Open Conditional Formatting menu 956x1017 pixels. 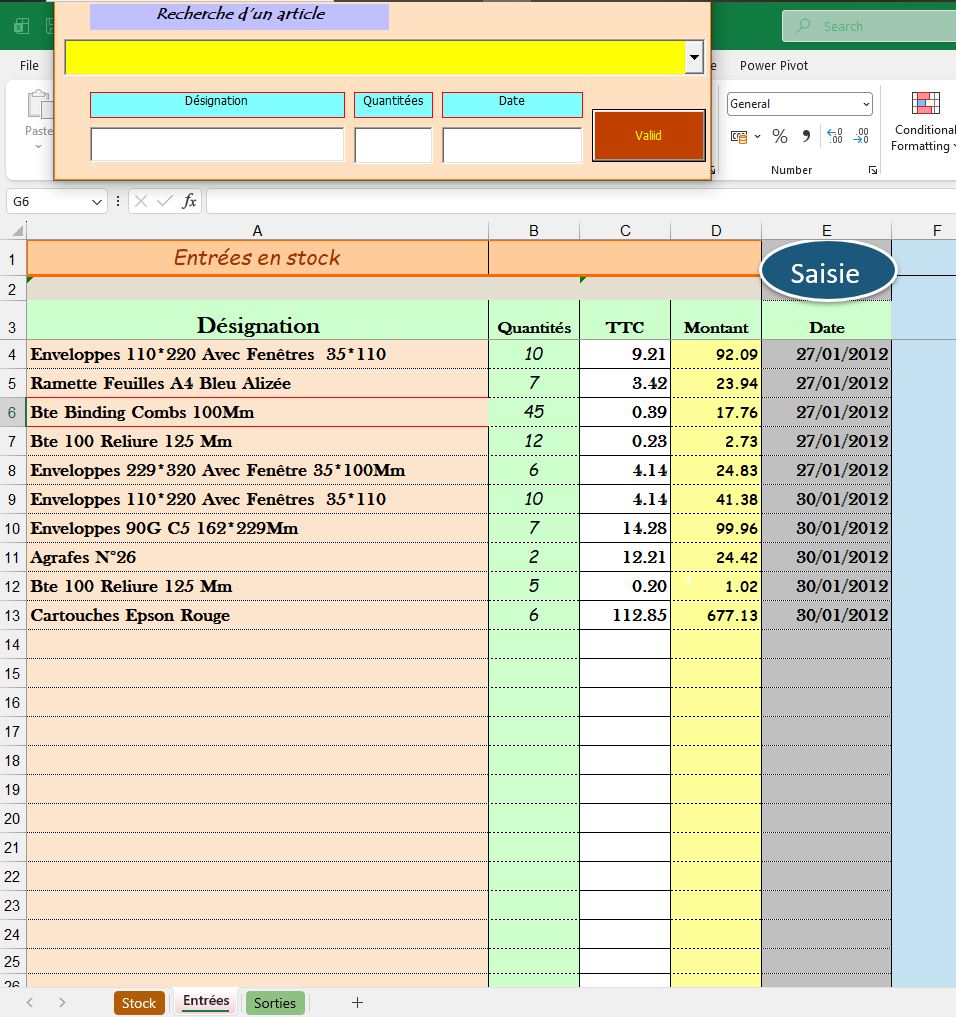tap(924, 122)
